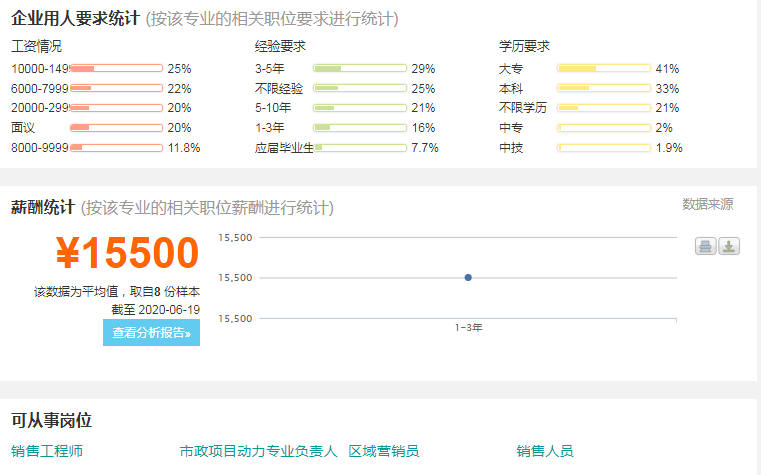
Task: Open the 市政项目动力专业负责人 link
Action: pos(258,451)
